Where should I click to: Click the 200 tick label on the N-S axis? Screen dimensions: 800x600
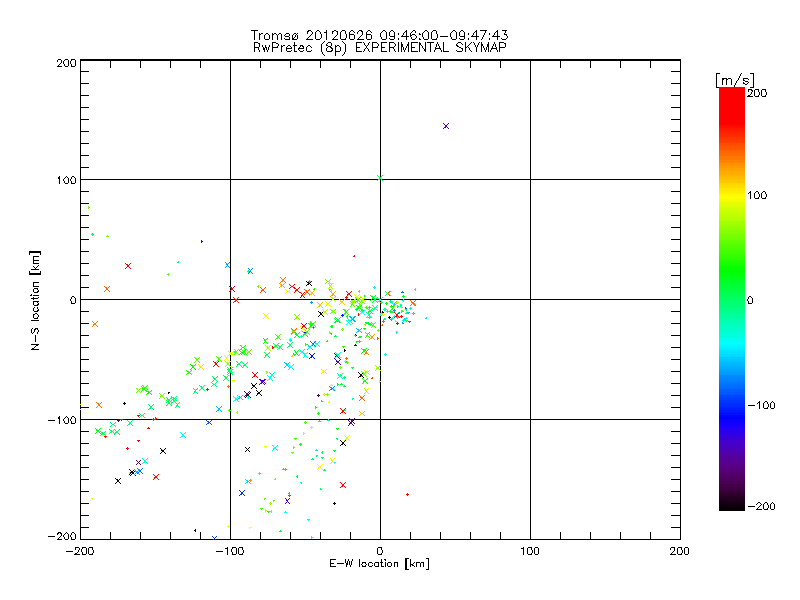[x=66, y=63]
